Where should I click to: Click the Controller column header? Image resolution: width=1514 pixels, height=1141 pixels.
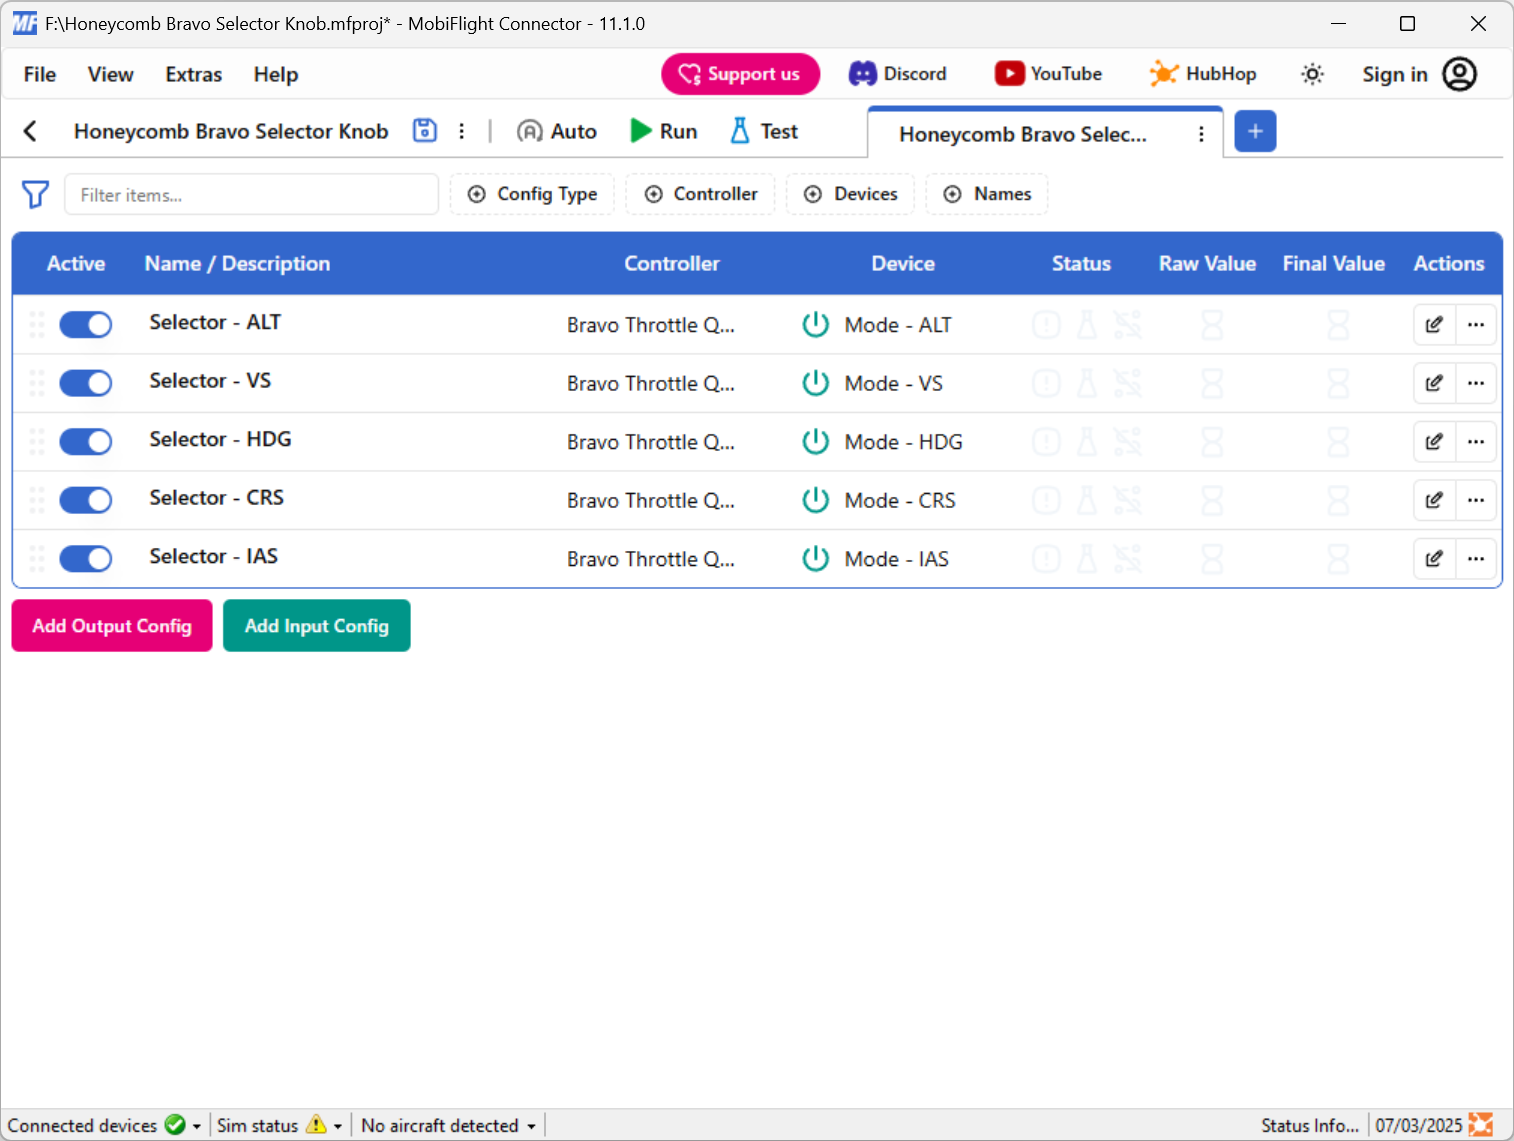(x=672, y=263)
